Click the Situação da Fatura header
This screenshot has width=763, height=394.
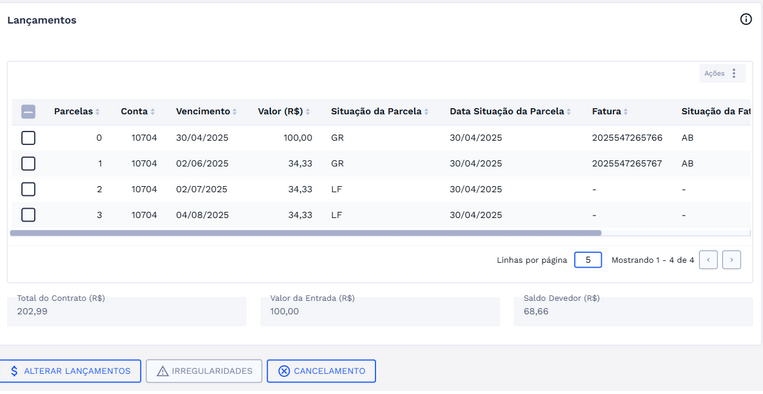(715, 111)
